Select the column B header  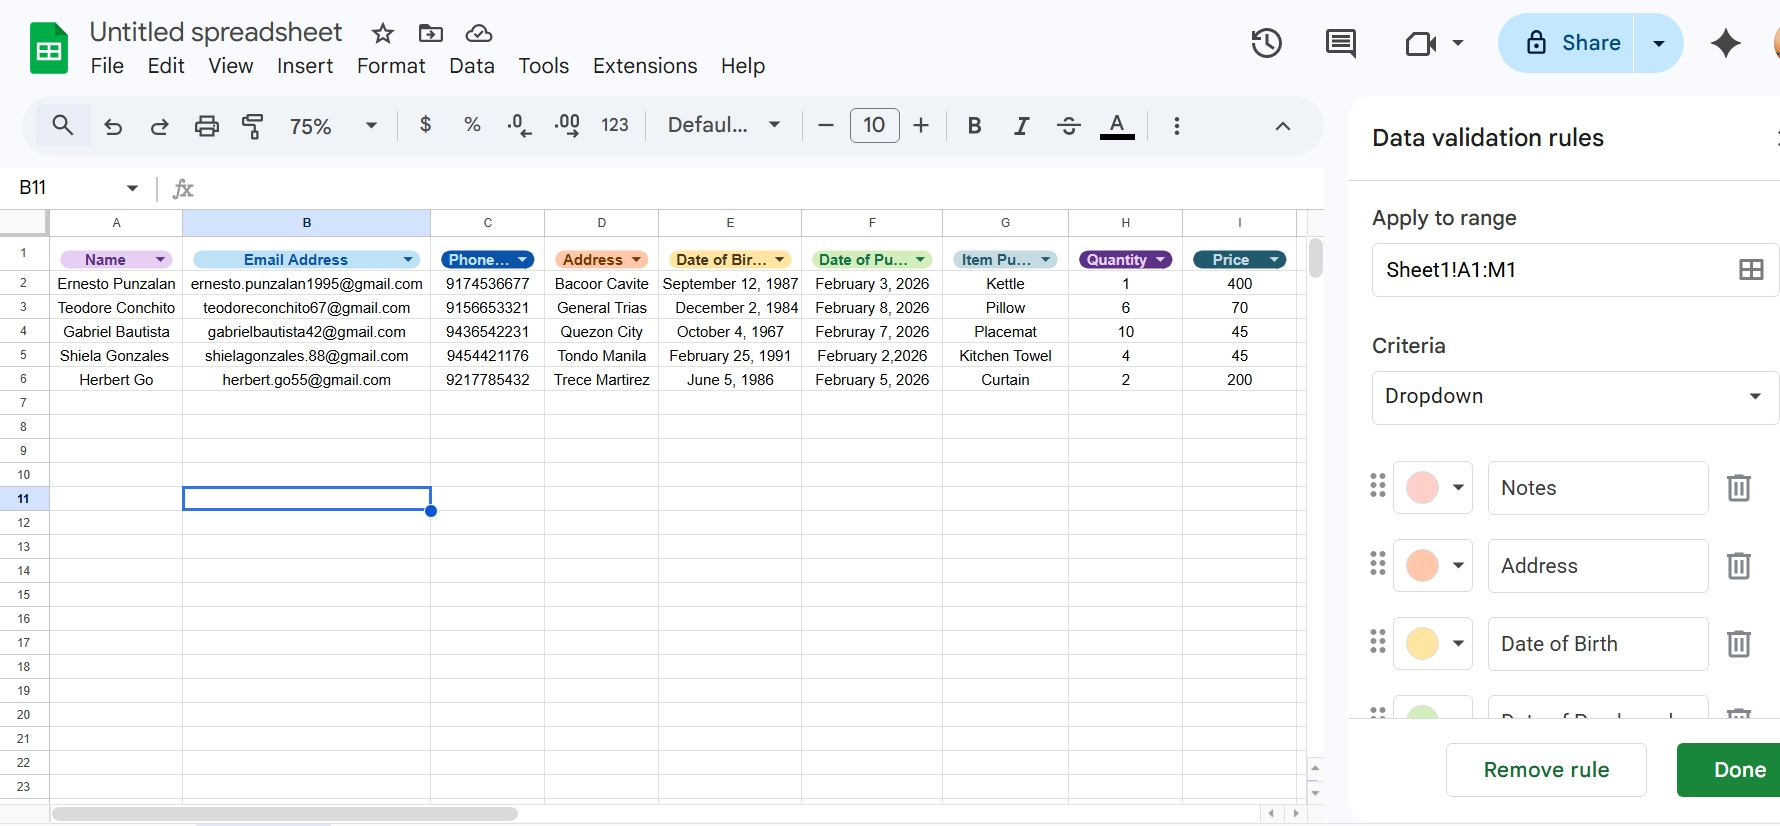click(x=307, y=223)
